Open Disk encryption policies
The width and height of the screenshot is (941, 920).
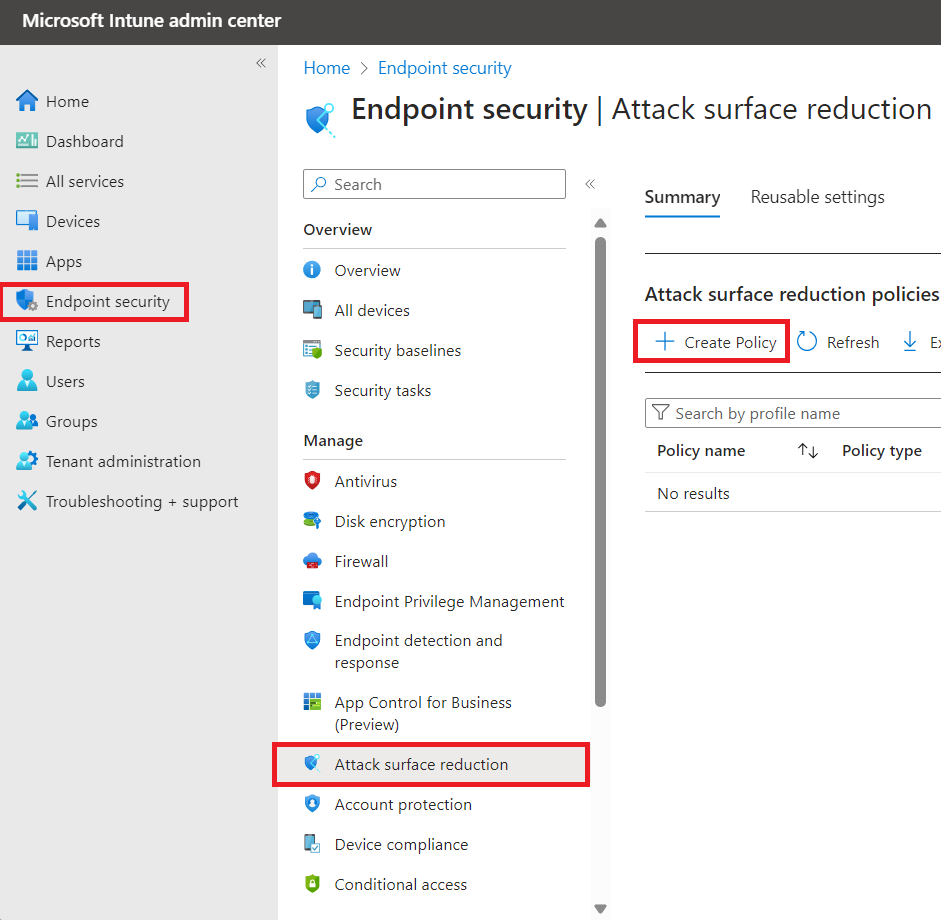[390, 521]
